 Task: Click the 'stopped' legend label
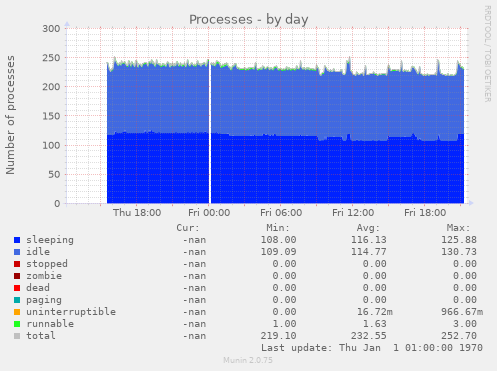coord(47,264)
